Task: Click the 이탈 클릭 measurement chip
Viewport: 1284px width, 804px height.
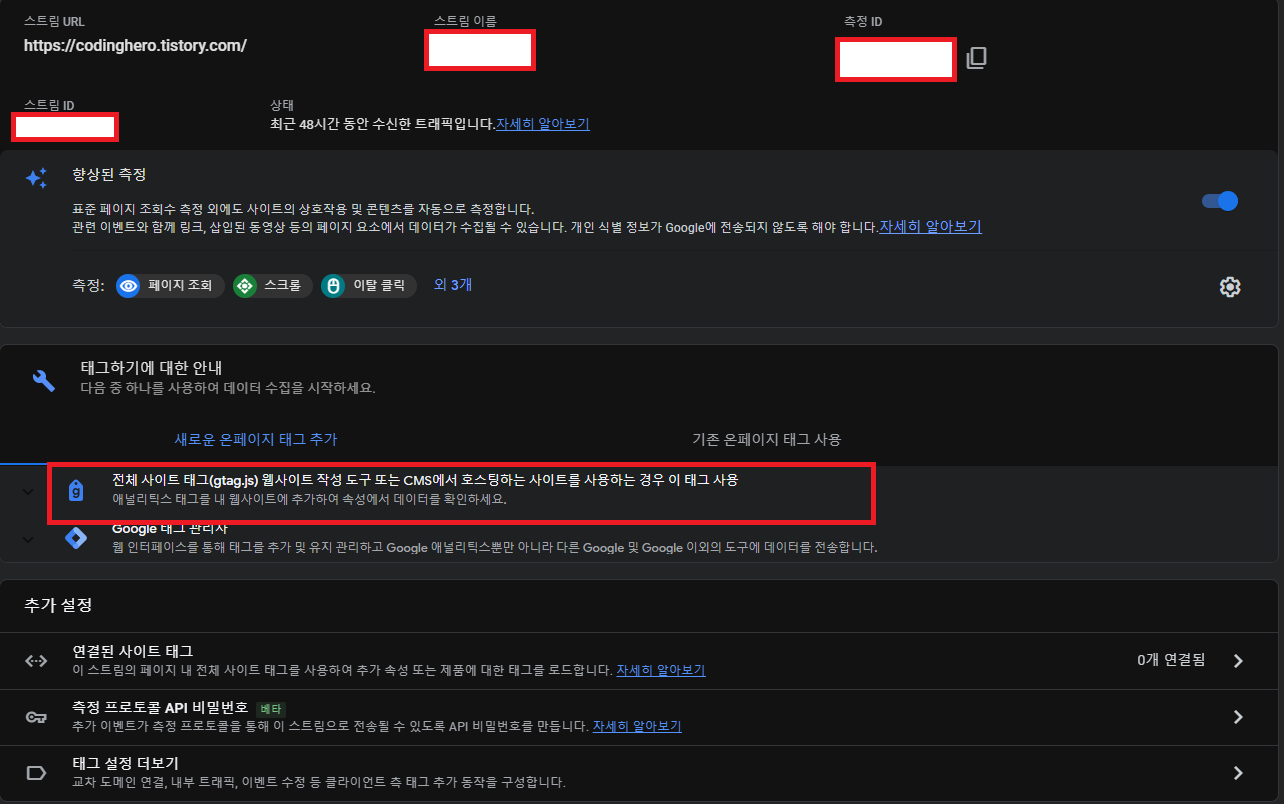Action: click(x=369, y=286)
